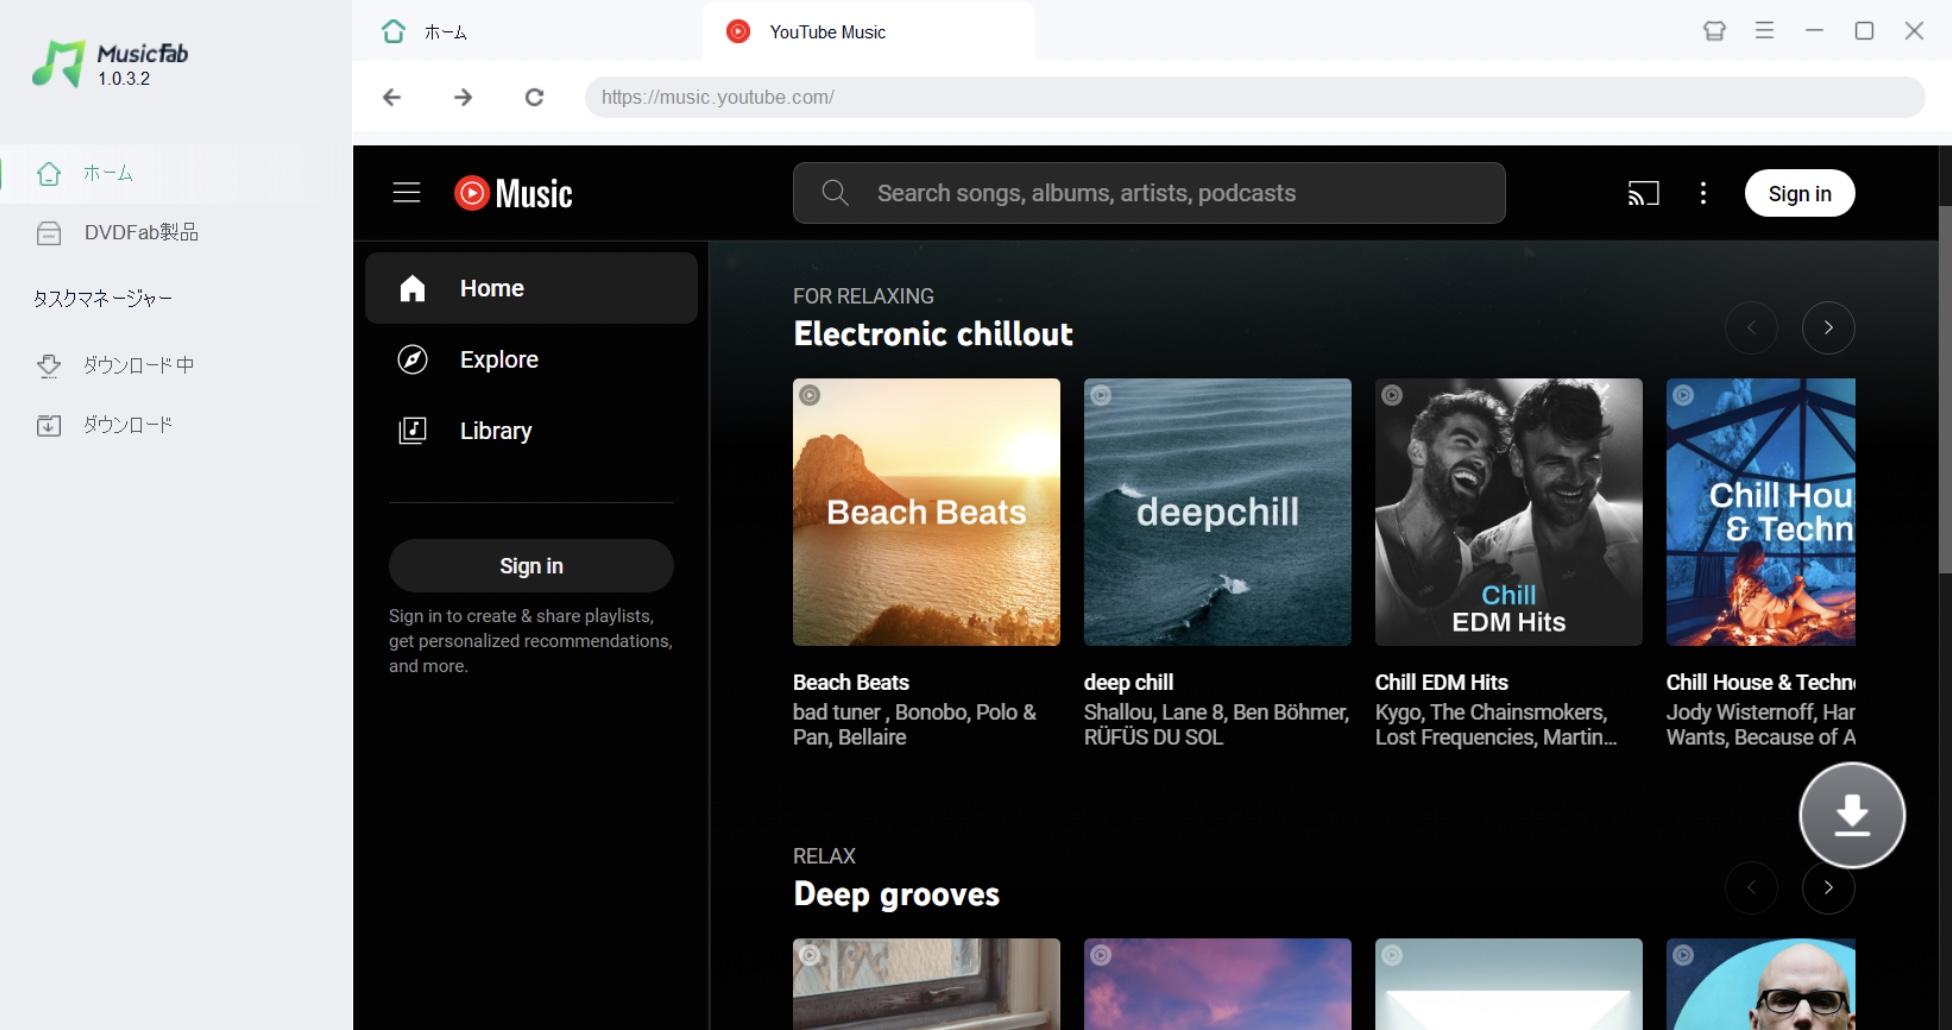Click the Home house icon in YouTube sidebar
Screen dimensions: 1952x1030
(x=412, y=288)
